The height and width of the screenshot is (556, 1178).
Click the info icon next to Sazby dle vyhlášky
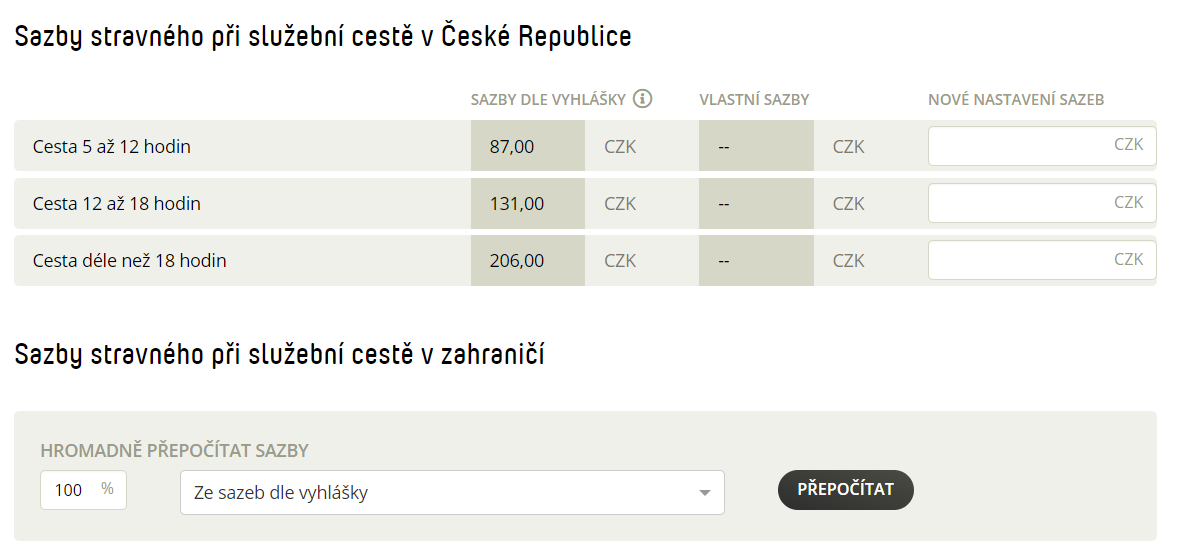click(x=642, y=98)
